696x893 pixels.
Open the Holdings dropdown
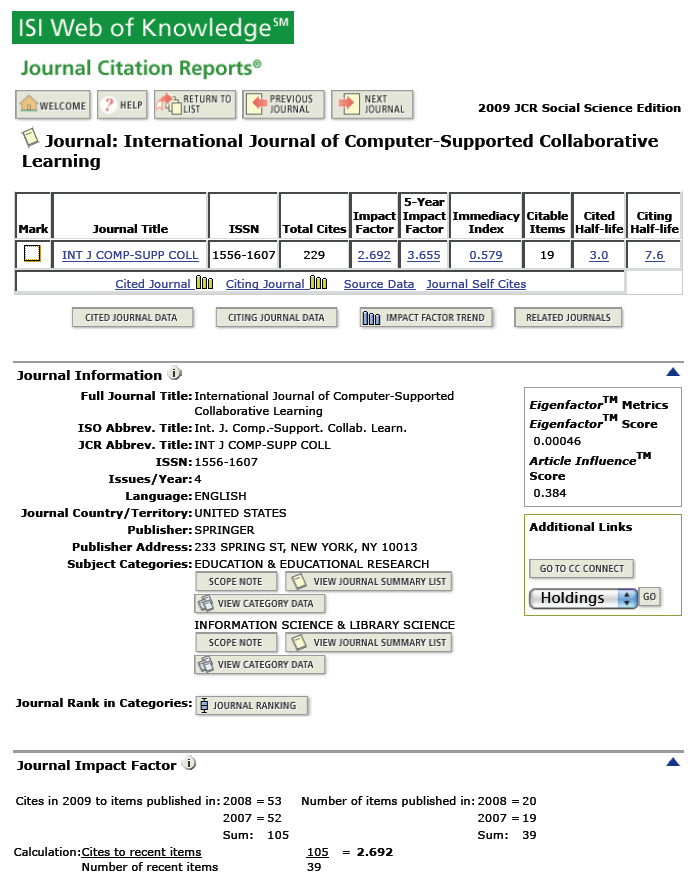click(583, 598)
